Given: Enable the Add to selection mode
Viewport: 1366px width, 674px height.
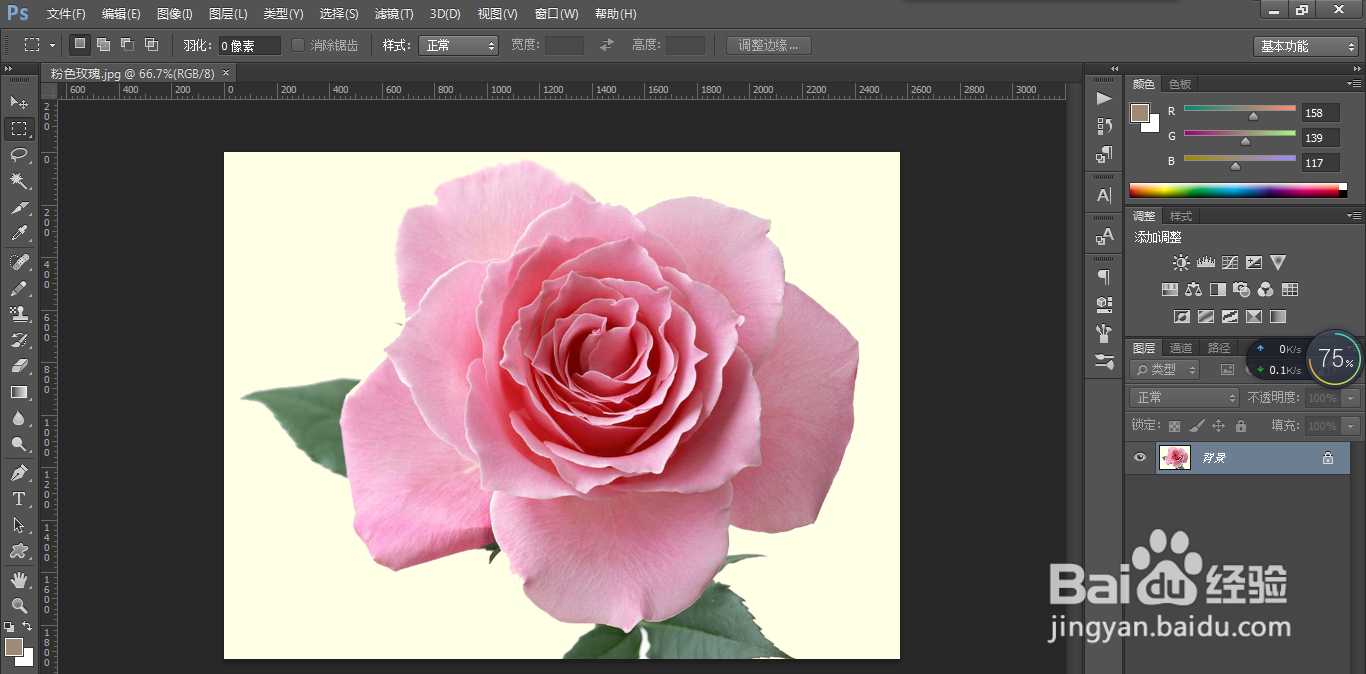Looking at the screenshot, I should pyautogui.click(x=103, y=45).
